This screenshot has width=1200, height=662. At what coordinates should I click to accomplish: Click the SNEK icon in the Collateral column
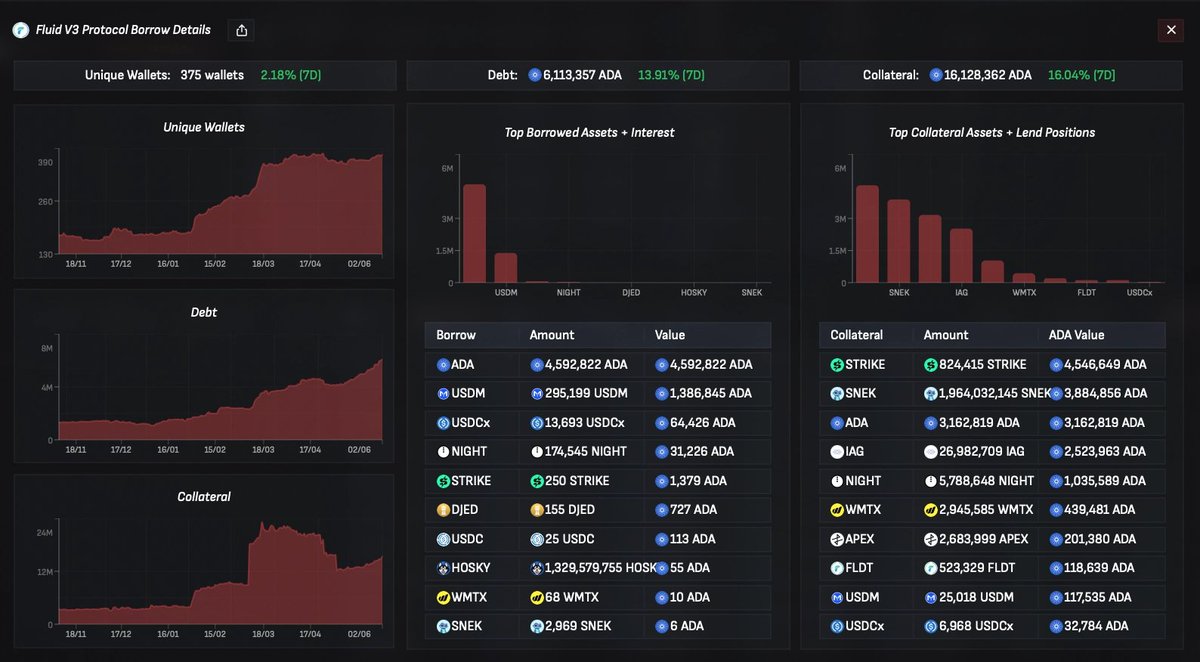tap(837, 394)
